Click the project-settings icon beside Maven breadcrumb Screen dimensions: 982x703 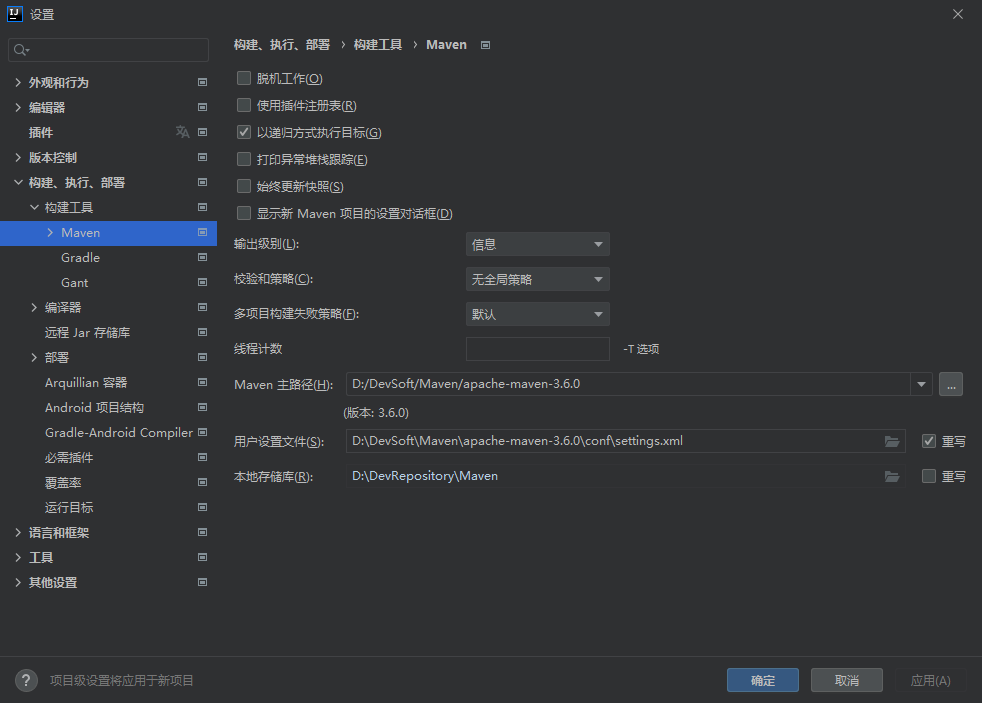(x=485, y=44)
